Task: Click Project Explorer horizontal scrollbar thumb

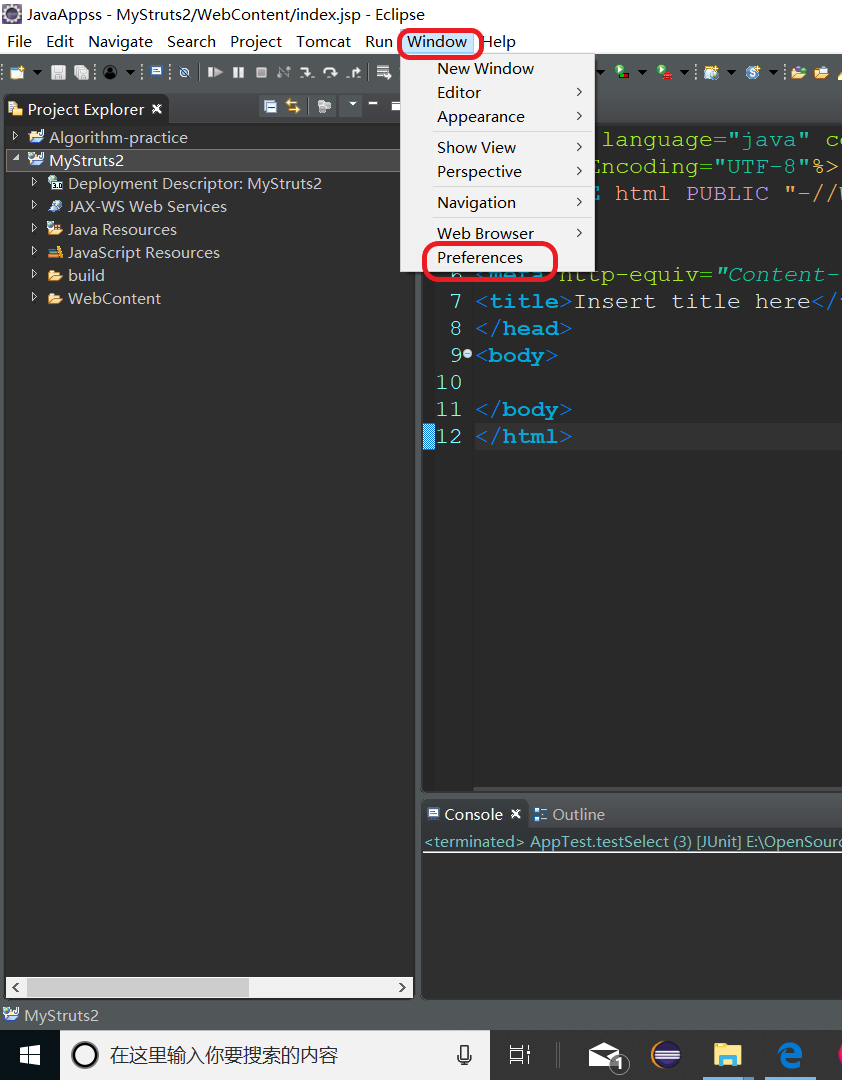Action: tap(138, 987)
